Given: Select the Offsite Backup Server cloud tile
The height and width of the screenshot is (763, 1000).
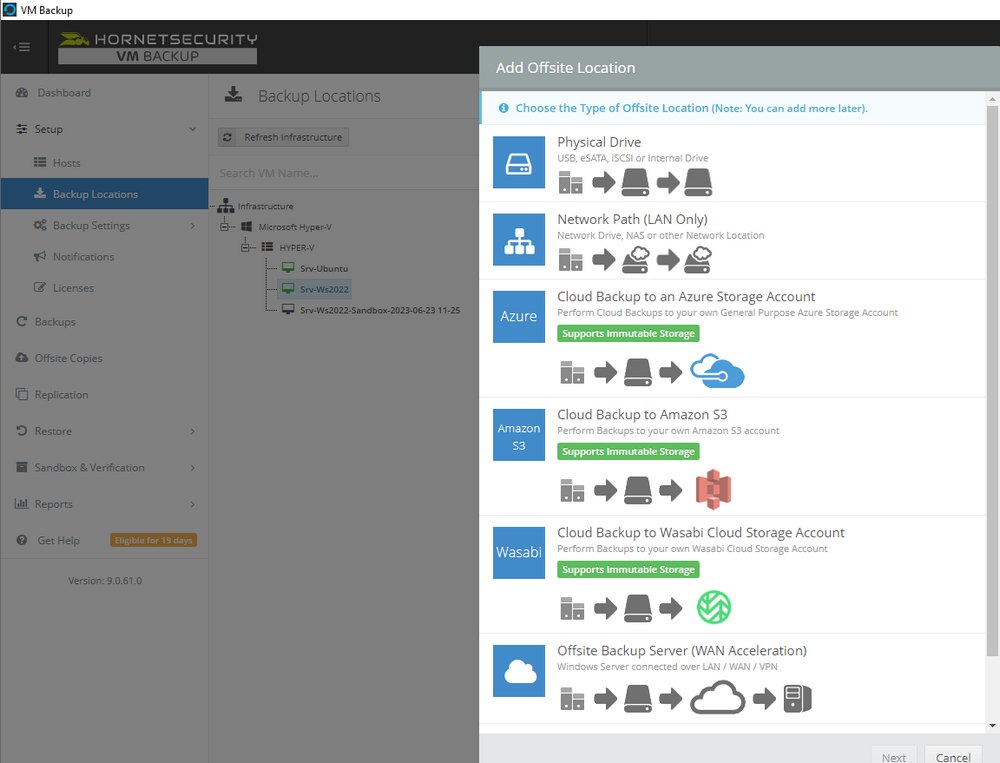Looking at the screenshot, I should pyautogui.click(x=518, y=670).
